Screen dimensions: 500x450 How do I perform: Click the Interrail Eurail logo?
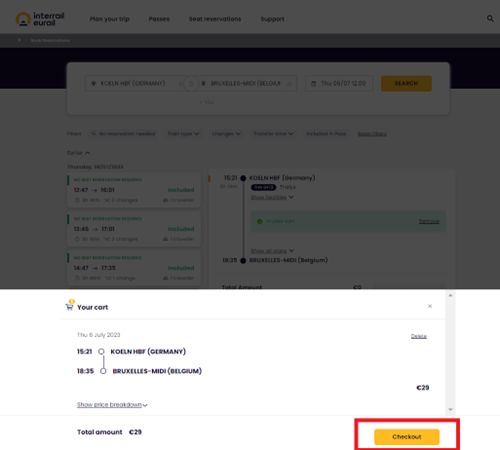click(x=40, y=19)
